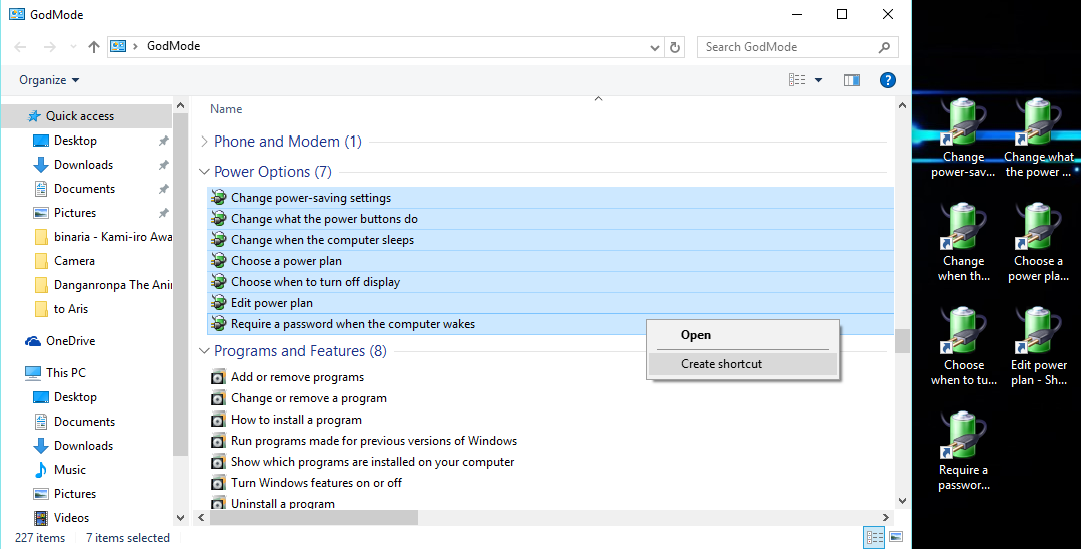Click the navigation pane scroll-down arrow
Viewport: 1081px width, 549px height.
(x=181, y=517)
